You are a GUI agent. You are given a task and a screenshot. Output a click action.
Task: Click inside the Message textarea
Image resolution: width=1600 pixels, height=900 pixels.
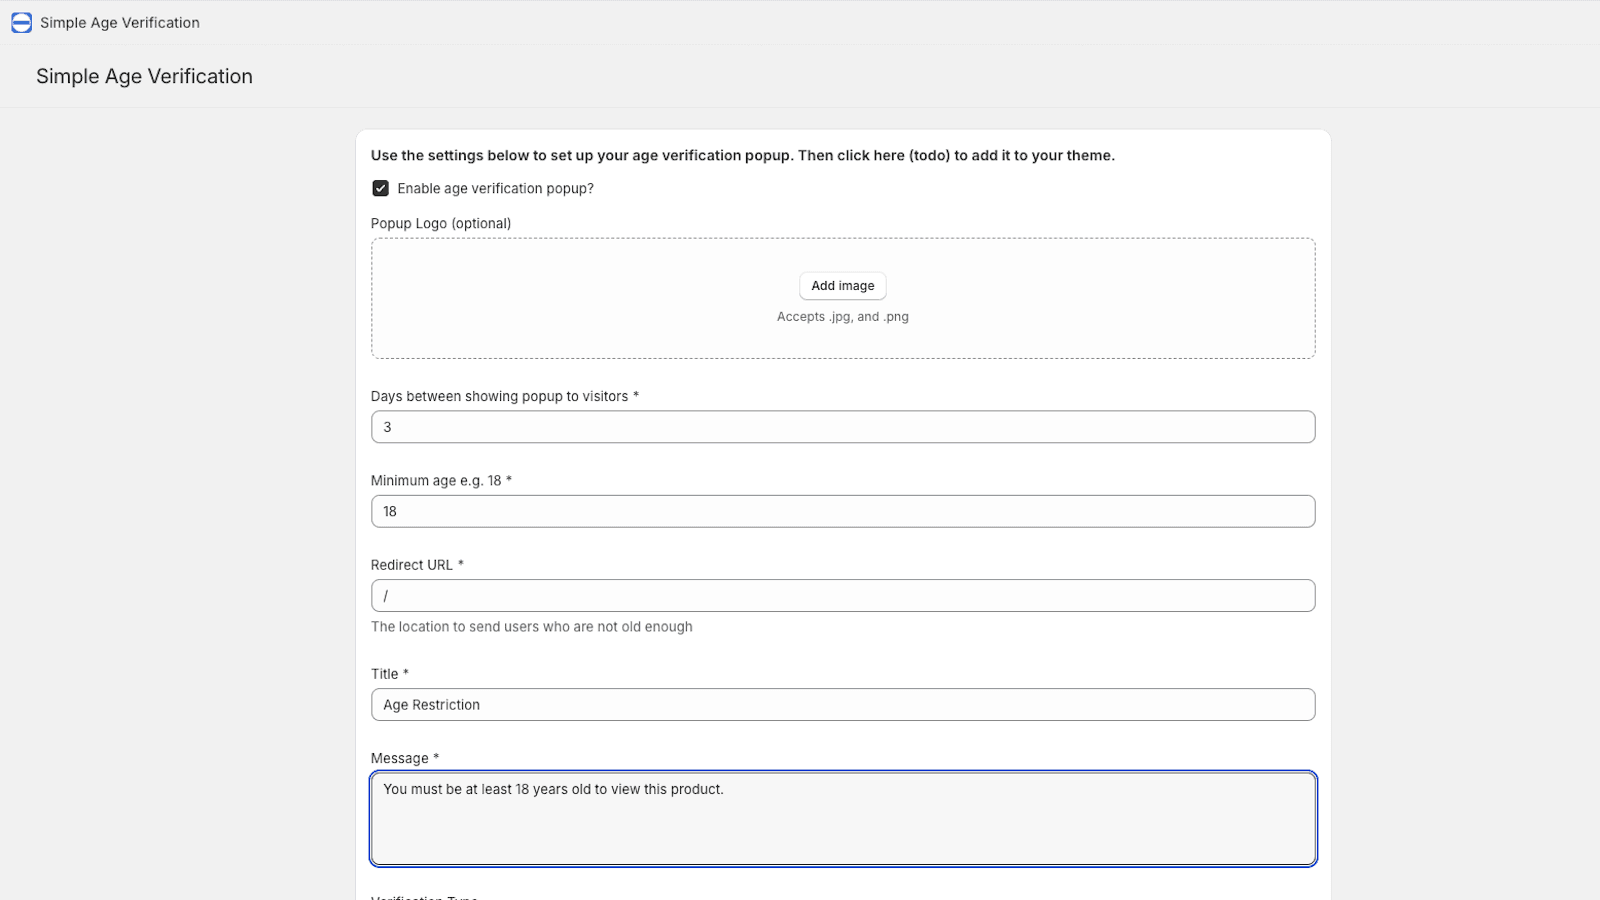pyautogui.click(x=843, y=818)
